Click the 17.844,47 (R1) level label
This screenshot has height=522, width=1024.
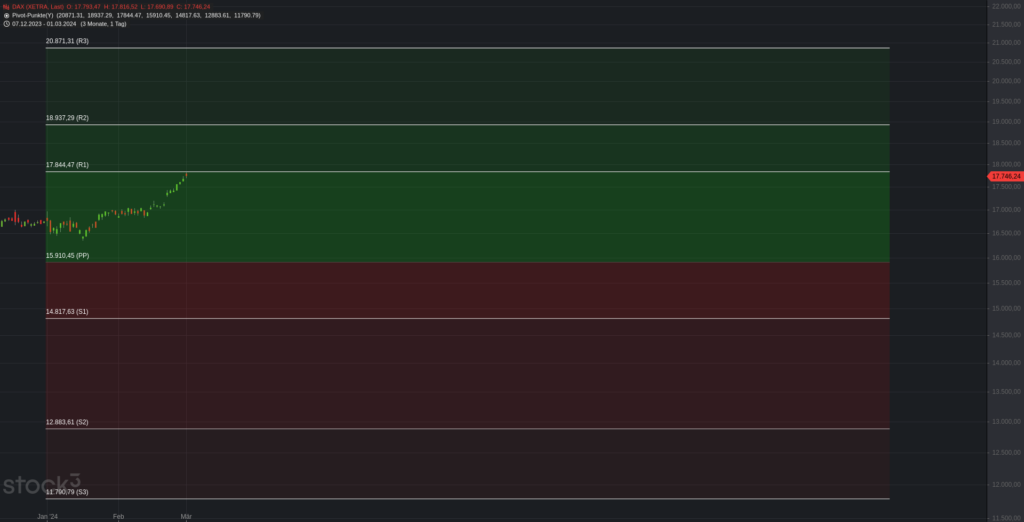pos(67,165)
